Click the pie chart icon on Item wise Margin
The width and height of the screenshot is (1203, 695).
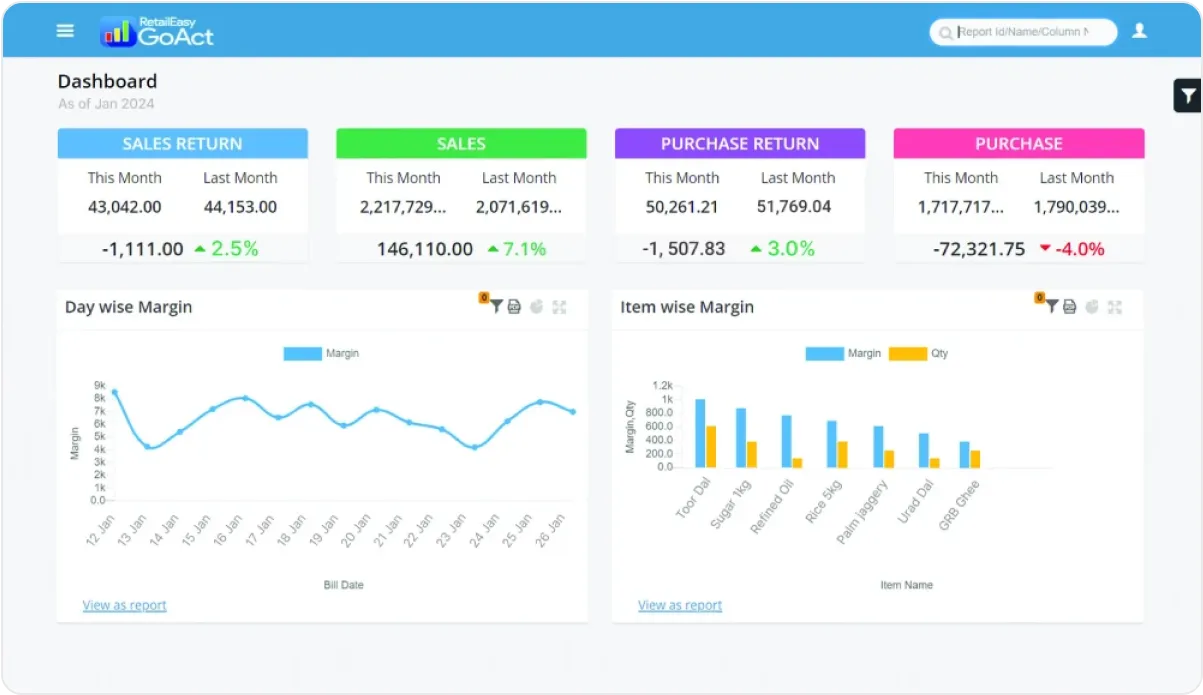1091,306
